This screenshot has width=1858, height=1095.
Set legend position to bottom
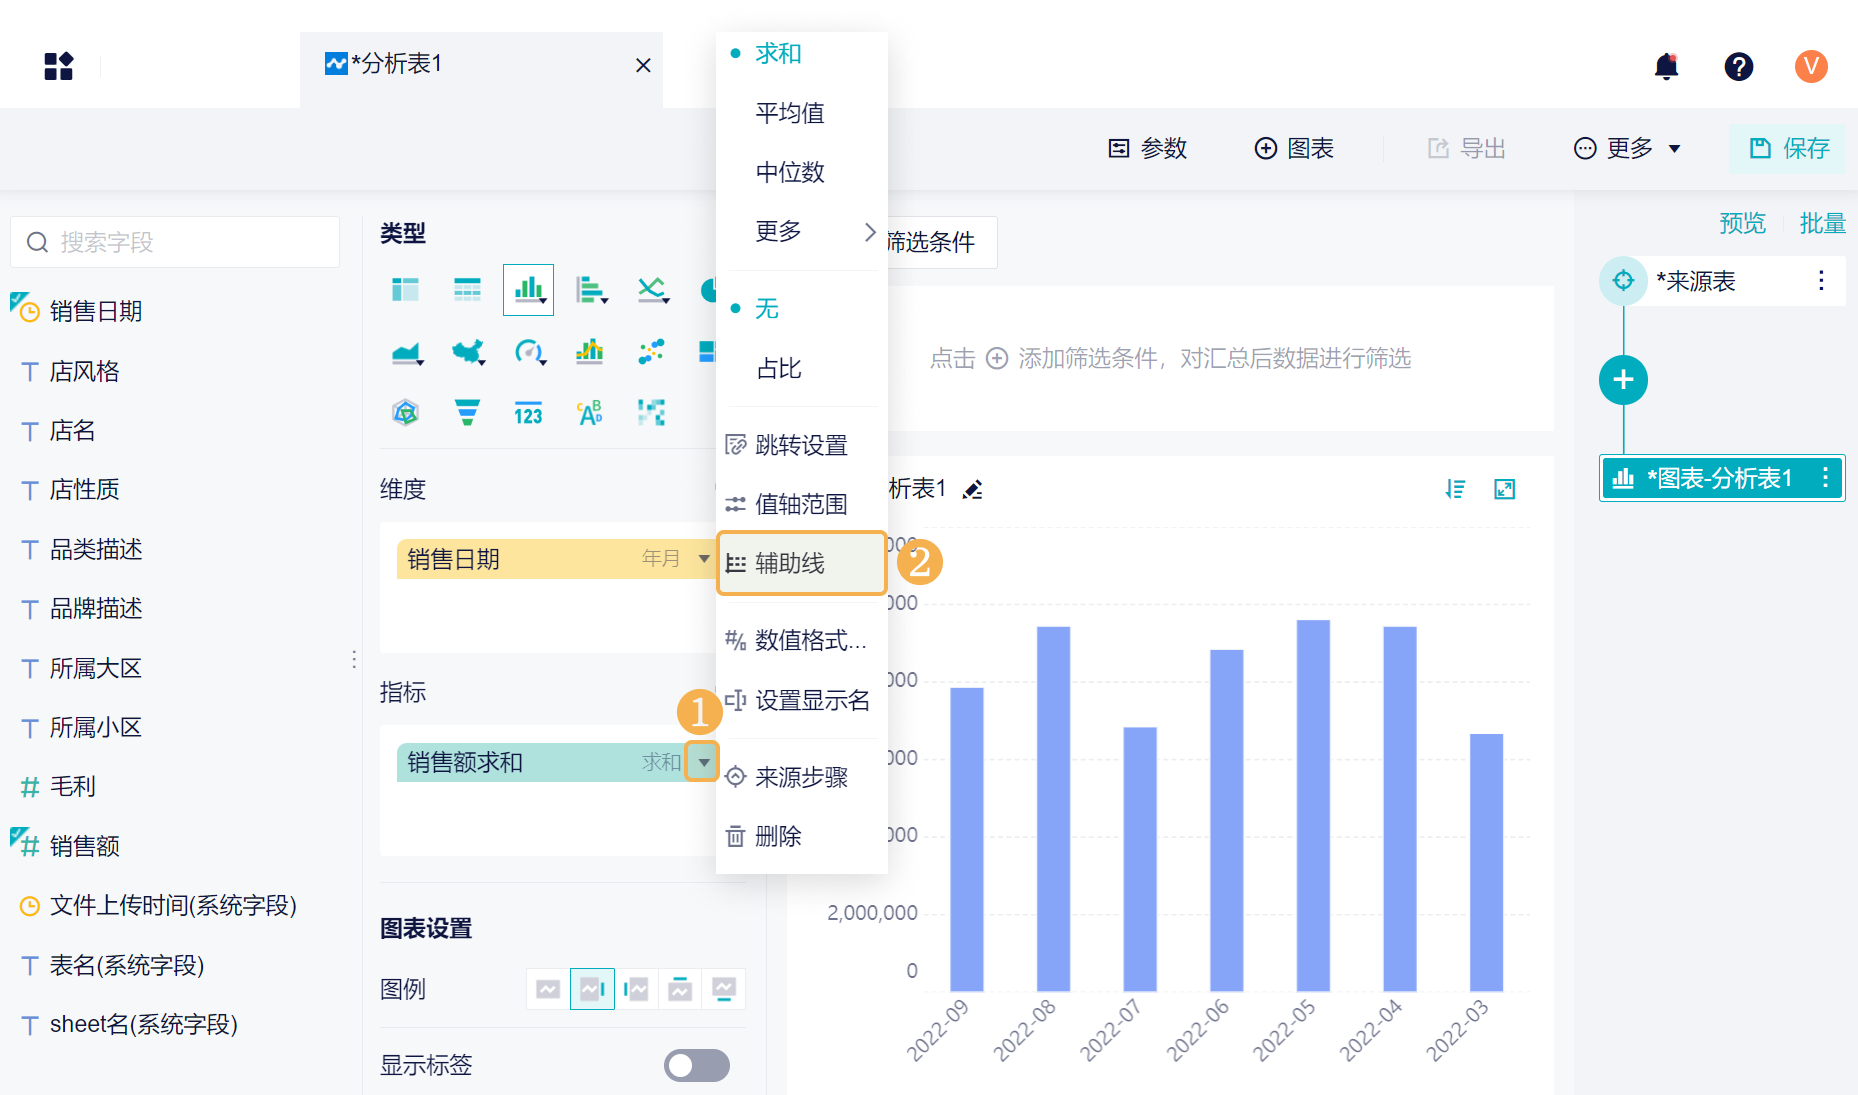[724, 989]
